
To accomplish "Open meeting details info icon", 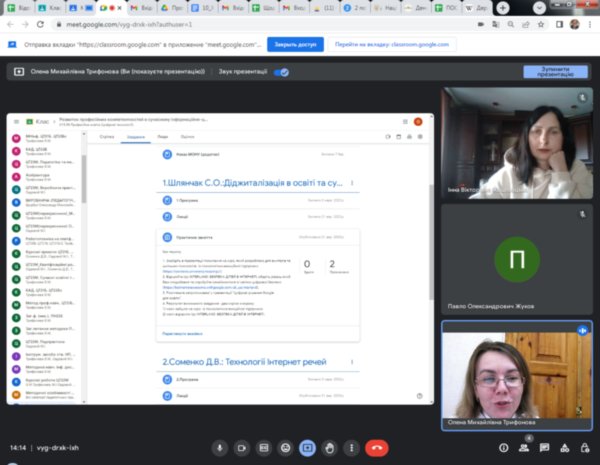I will [502, 448].
